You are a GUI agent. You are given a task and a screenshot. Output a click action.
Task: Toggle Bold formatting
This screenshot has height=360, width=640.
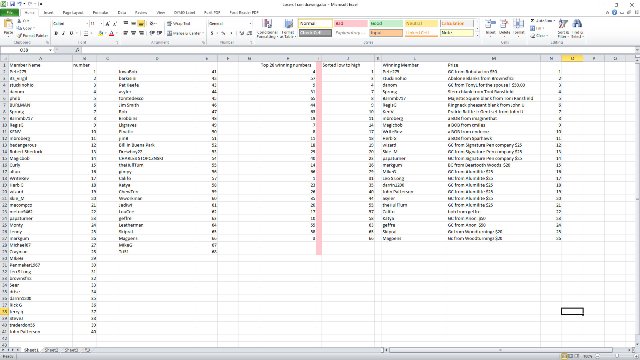pyautogui.click(x=56, y=33)
